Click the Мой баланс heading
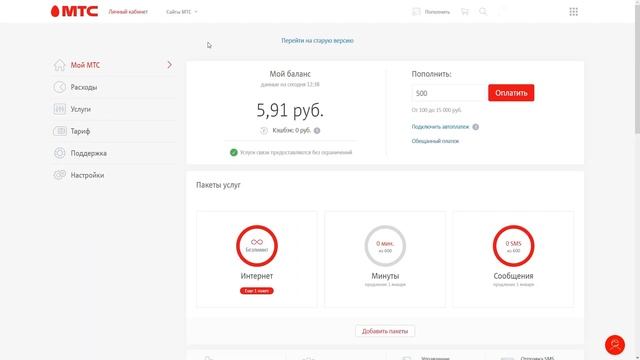 click(x=290, y=74)
